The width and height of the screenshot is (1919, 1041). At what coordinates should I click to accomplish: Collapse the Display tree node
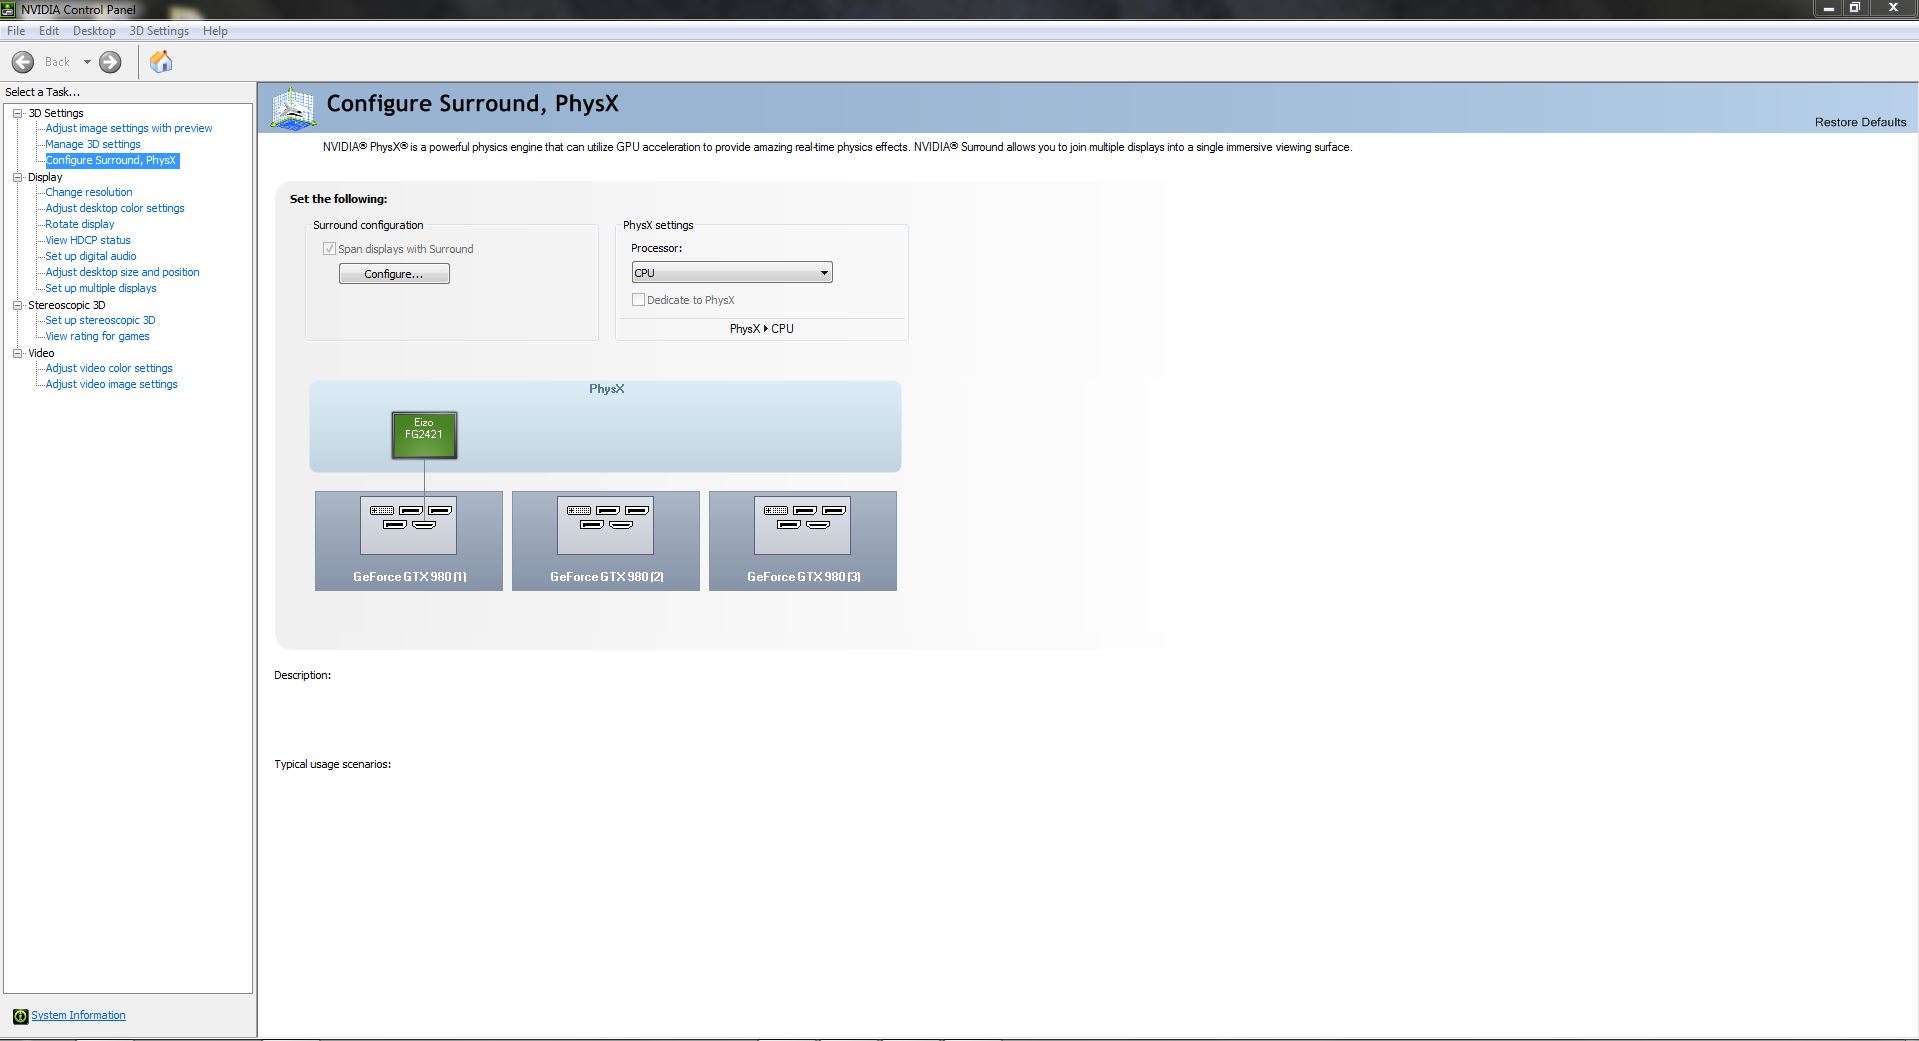pos(17,177)
